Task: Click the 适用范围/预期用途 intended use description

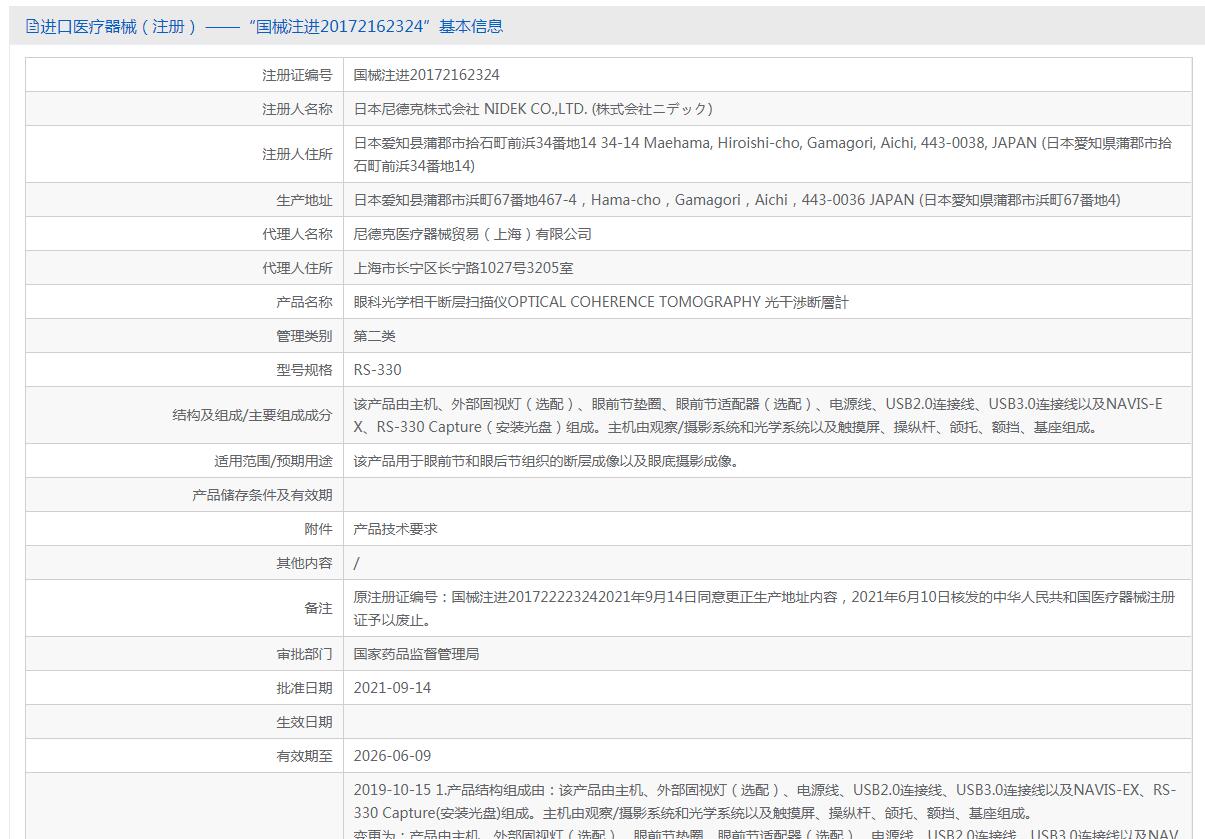Action: pyautogui.click(x=546, y=461)
